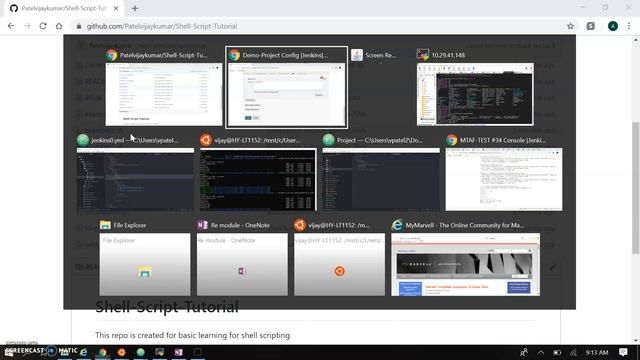This screenshot has width=640, height=360.
Task: Open Ubuntu terminal from taskbar
Action: (x=122, y=352)
